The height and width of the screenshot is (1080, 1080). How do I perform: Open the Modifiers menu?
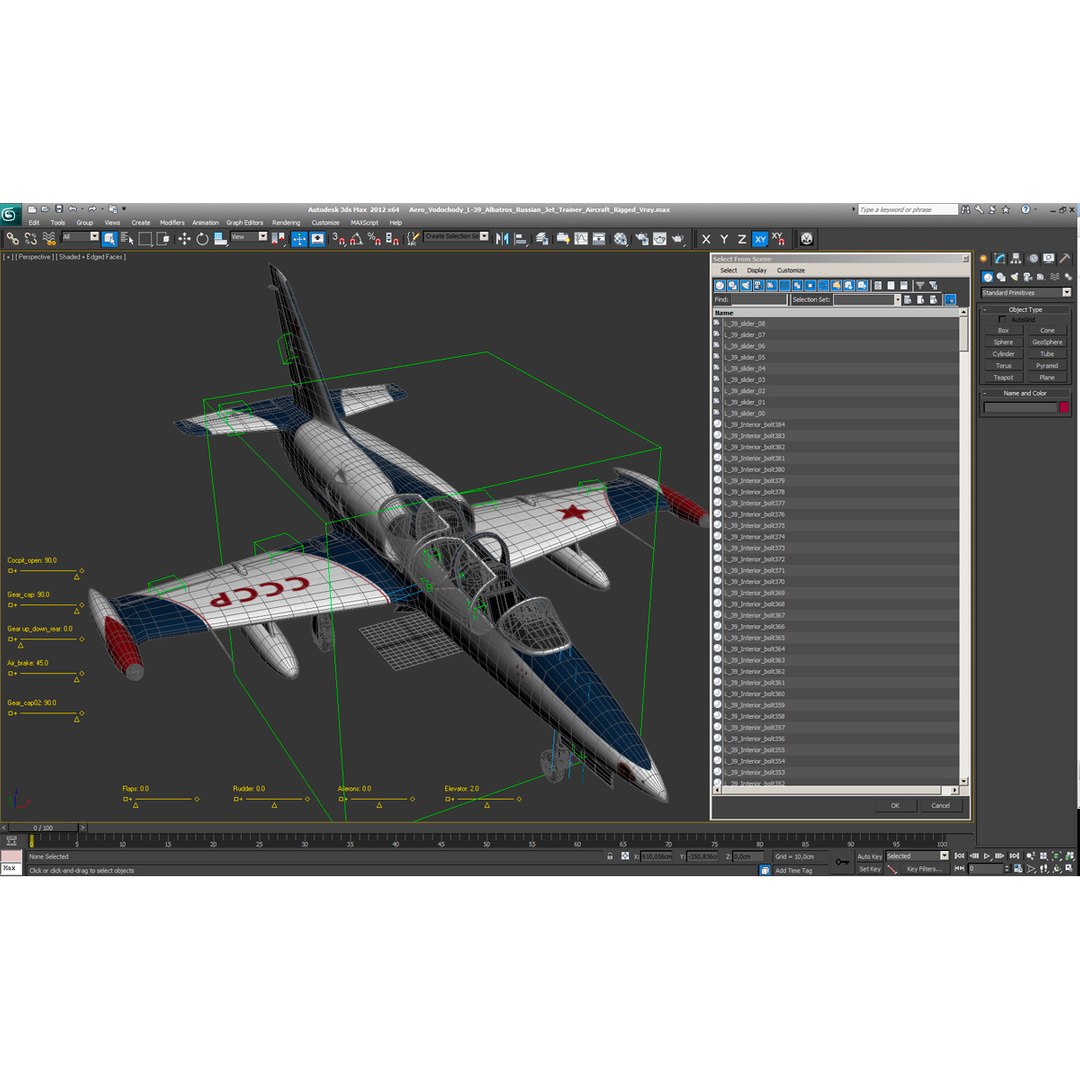click(x=172, y=222)
